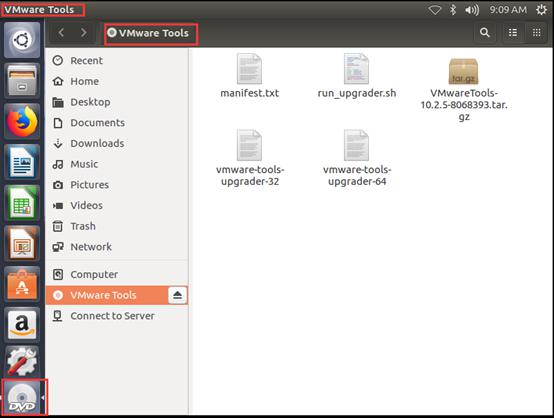Click Connect to Server in sidebar
This screenshot has width=554, height=418.
[117, 316]
